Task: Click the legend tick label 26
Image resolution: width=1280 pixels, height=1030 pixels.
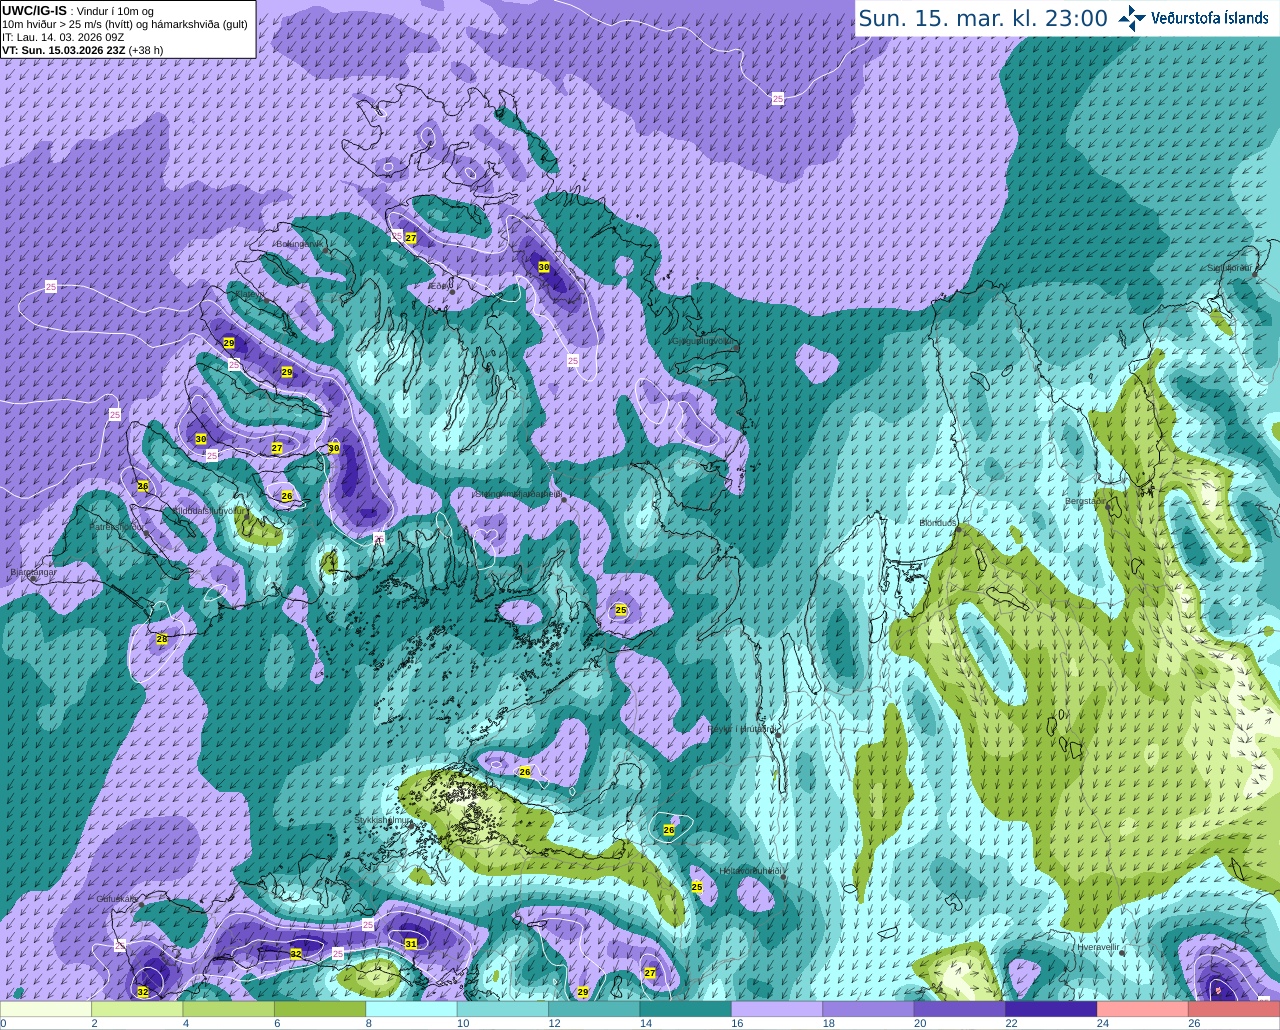Action: tap(1194, 1023)
